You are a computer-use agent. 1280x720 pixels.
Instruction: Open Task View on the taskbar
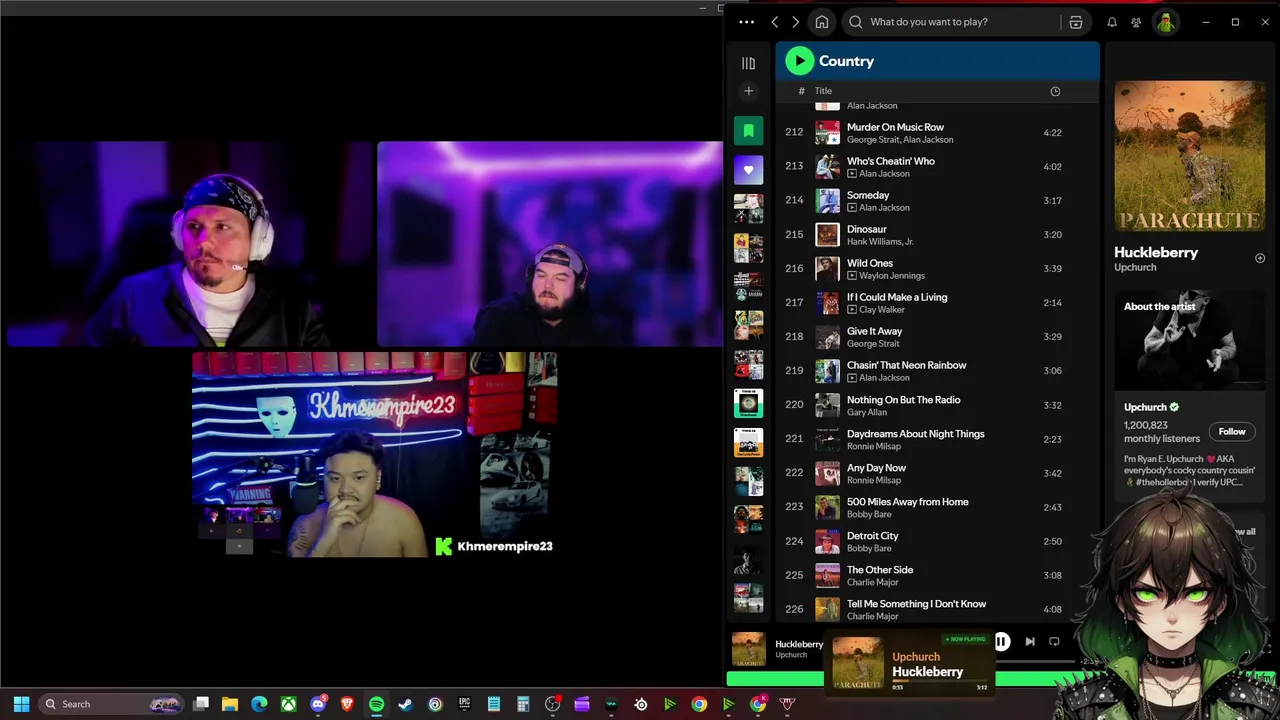pos(201,704)
